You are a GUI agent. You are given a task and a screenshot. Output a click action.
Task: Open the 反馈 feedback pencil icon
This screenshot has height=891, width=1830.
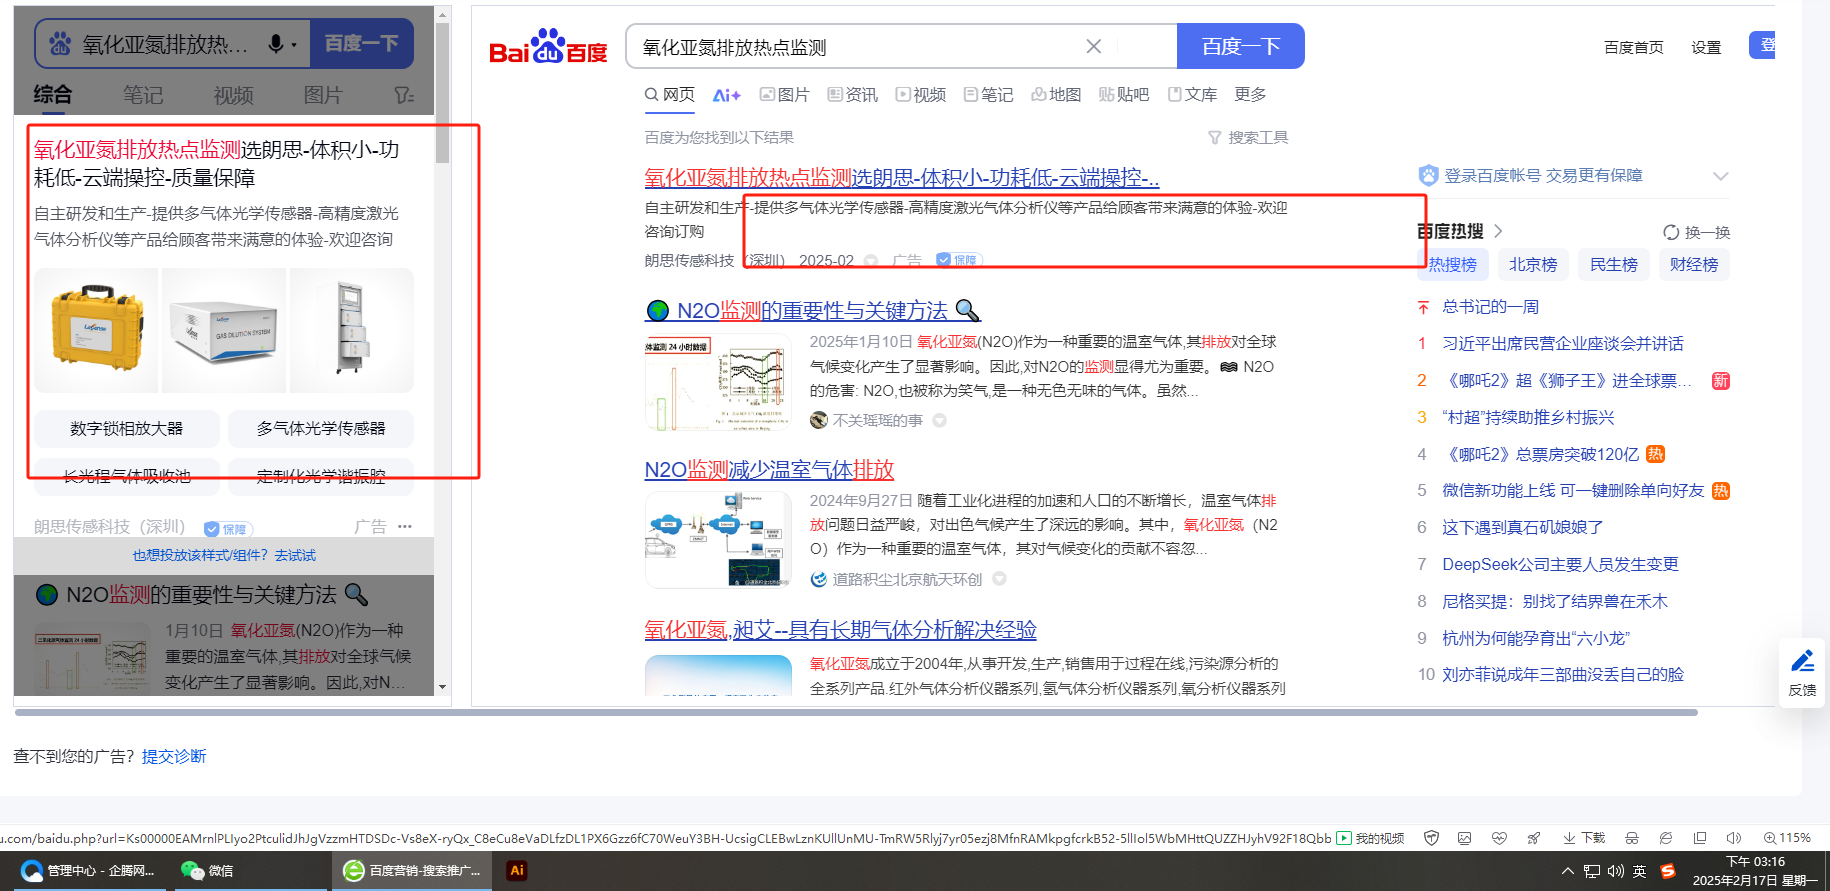(1802, 672)
